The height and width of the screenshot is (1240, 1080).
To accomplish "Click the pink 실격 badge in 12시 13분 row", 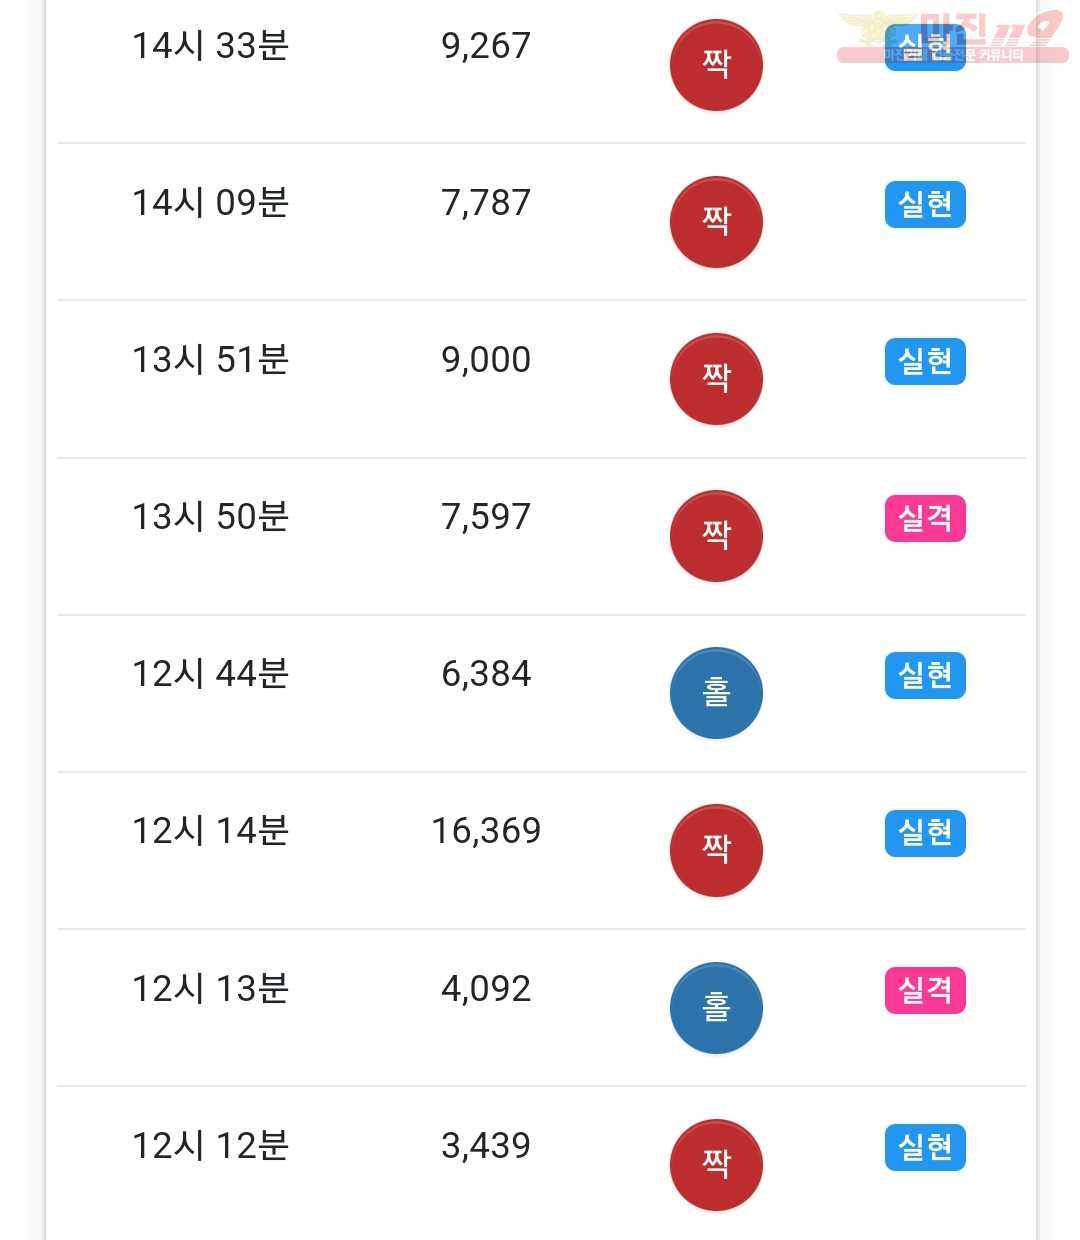I will pyautogui.click(x=925, y=990).
